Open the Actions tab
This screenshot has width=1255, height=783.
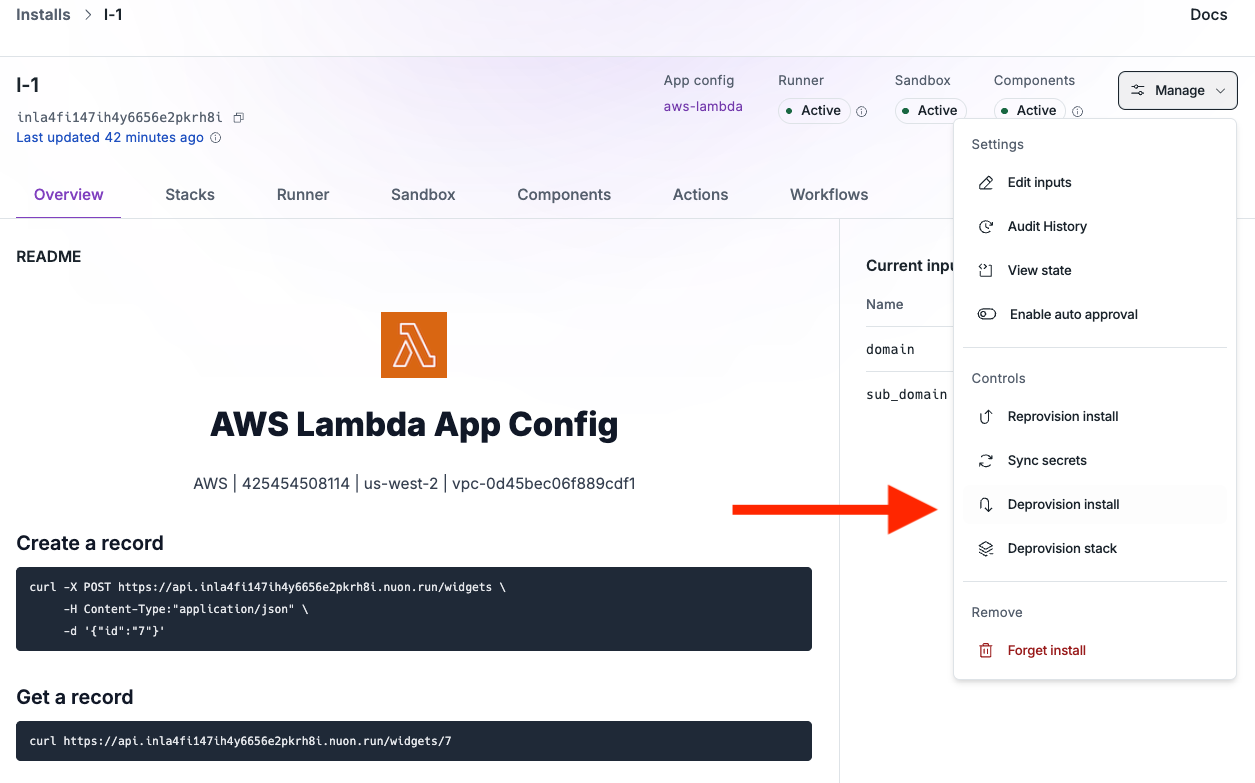pyautogui.click(x=700, y=195)
